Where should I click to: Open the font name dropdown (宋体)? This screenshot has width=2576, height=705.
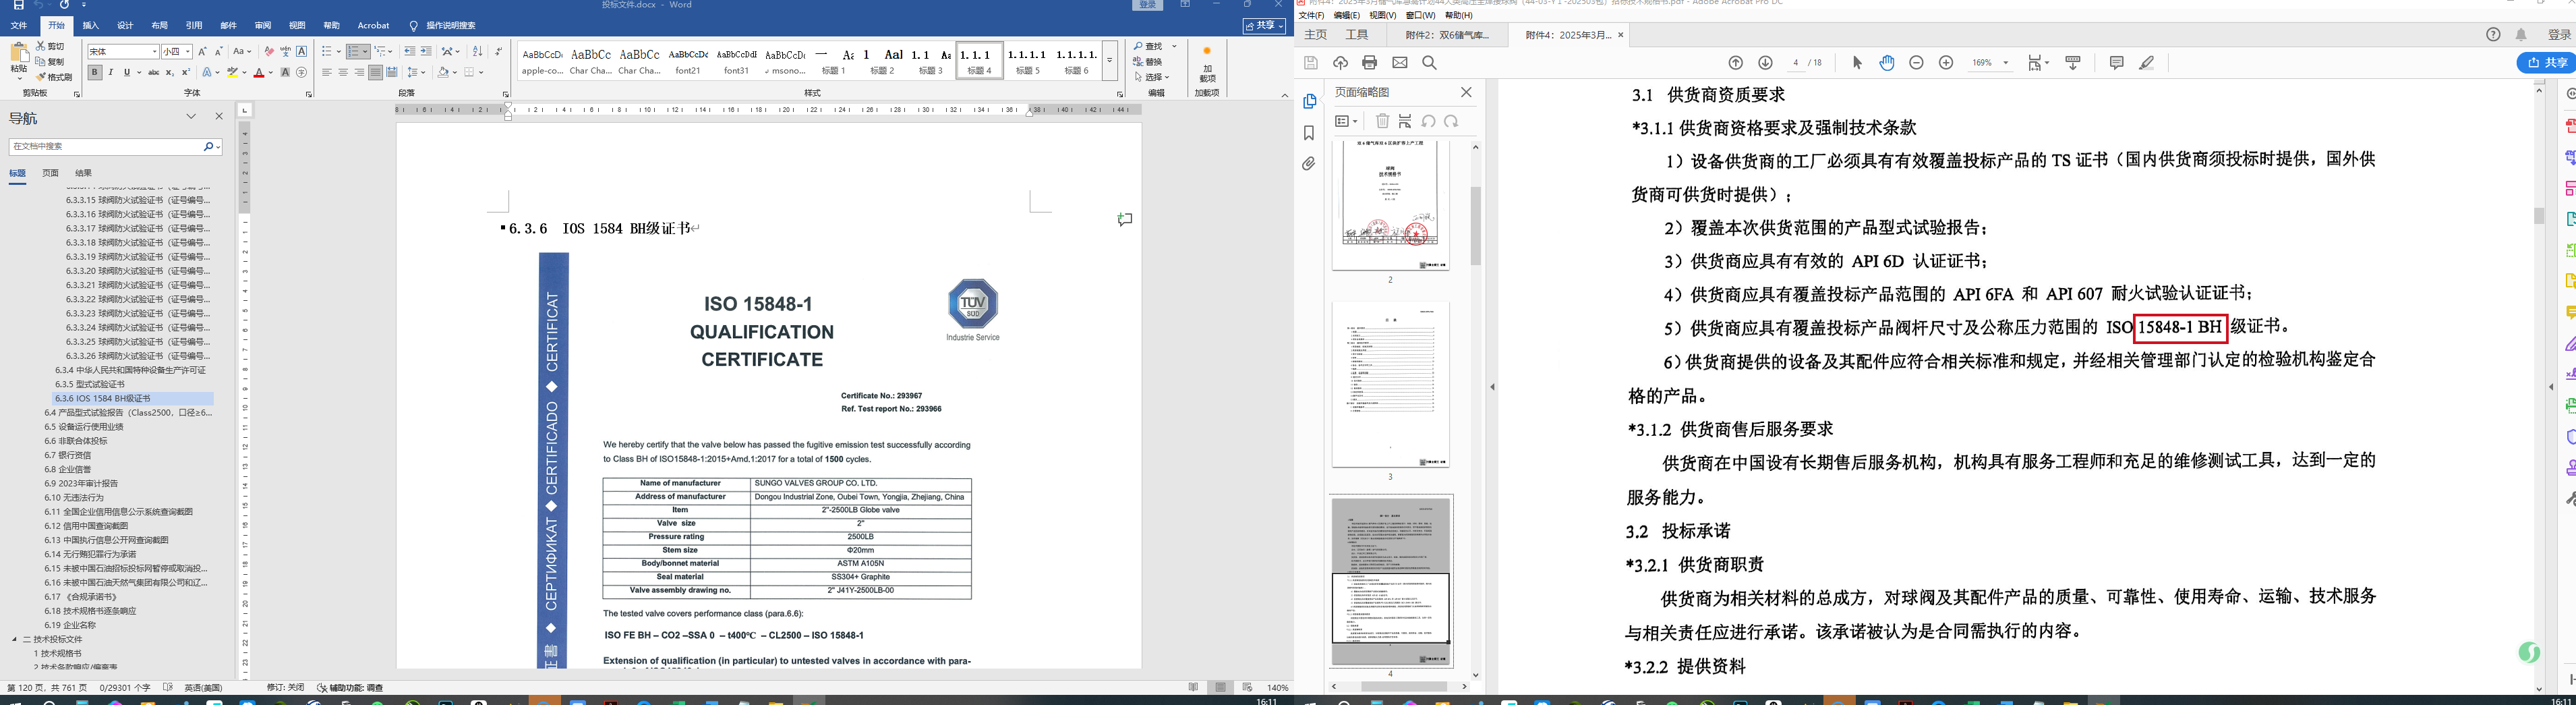(x=155, y=51)
